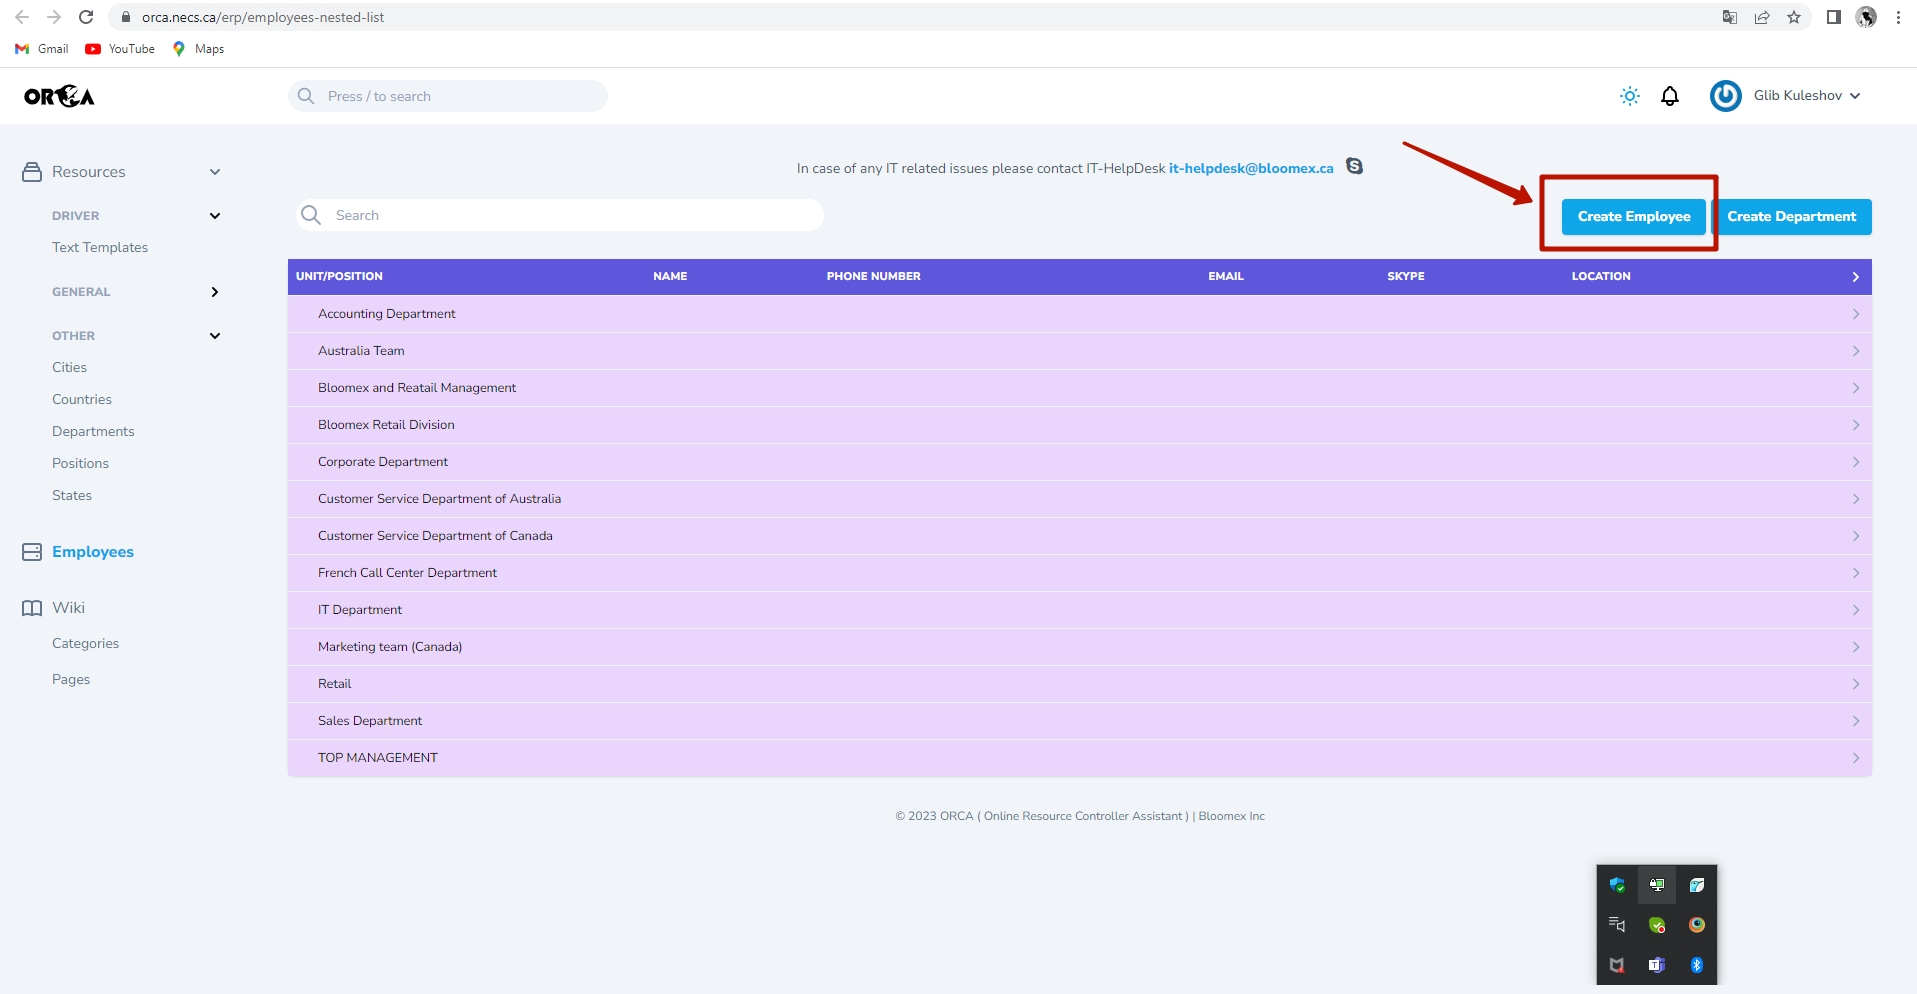The height and width of the screenshot is (994, 1917).
Task: Click the Resources briefcase icon in the sidebar
Action: pos(32,172)
